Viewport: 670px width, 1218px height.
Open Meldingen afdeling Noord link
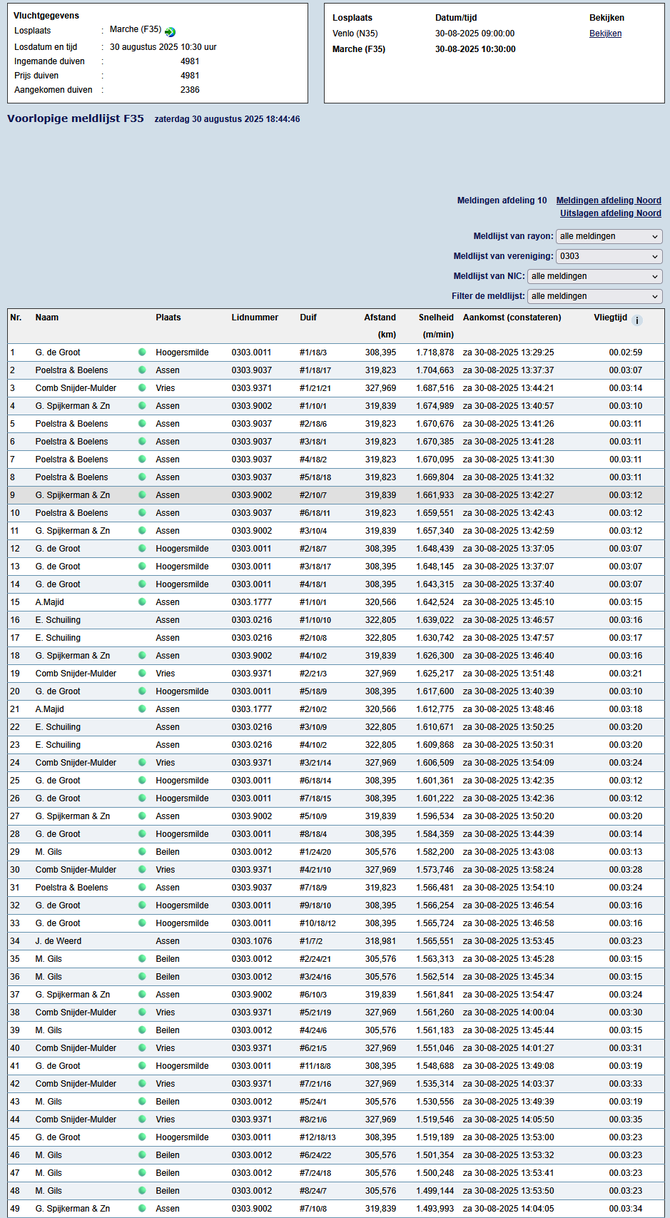pyautogui.click(x=608, y=200)
